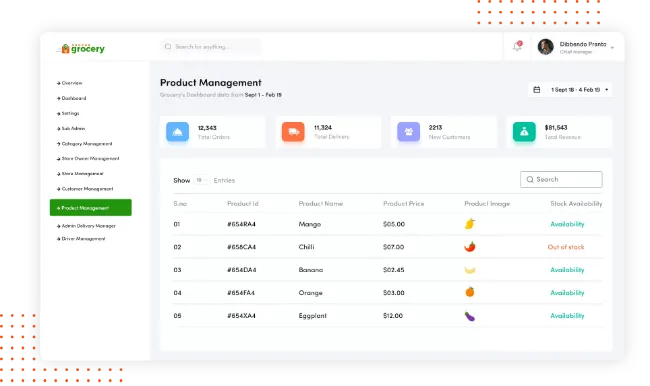Click the $02.45 price cell
Viewport: 650px width, 386px height.
click(393, 269)
